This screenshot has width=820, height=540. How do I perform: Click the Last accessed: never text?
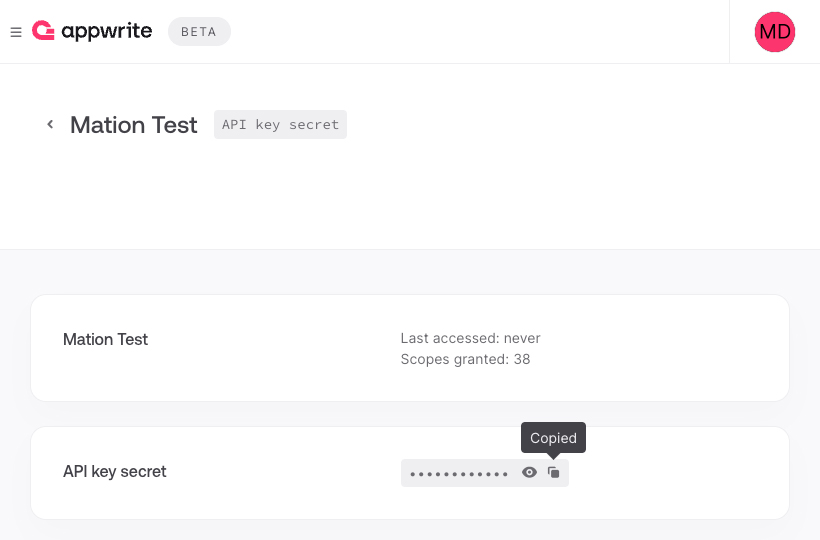click(x=470, y=338)
